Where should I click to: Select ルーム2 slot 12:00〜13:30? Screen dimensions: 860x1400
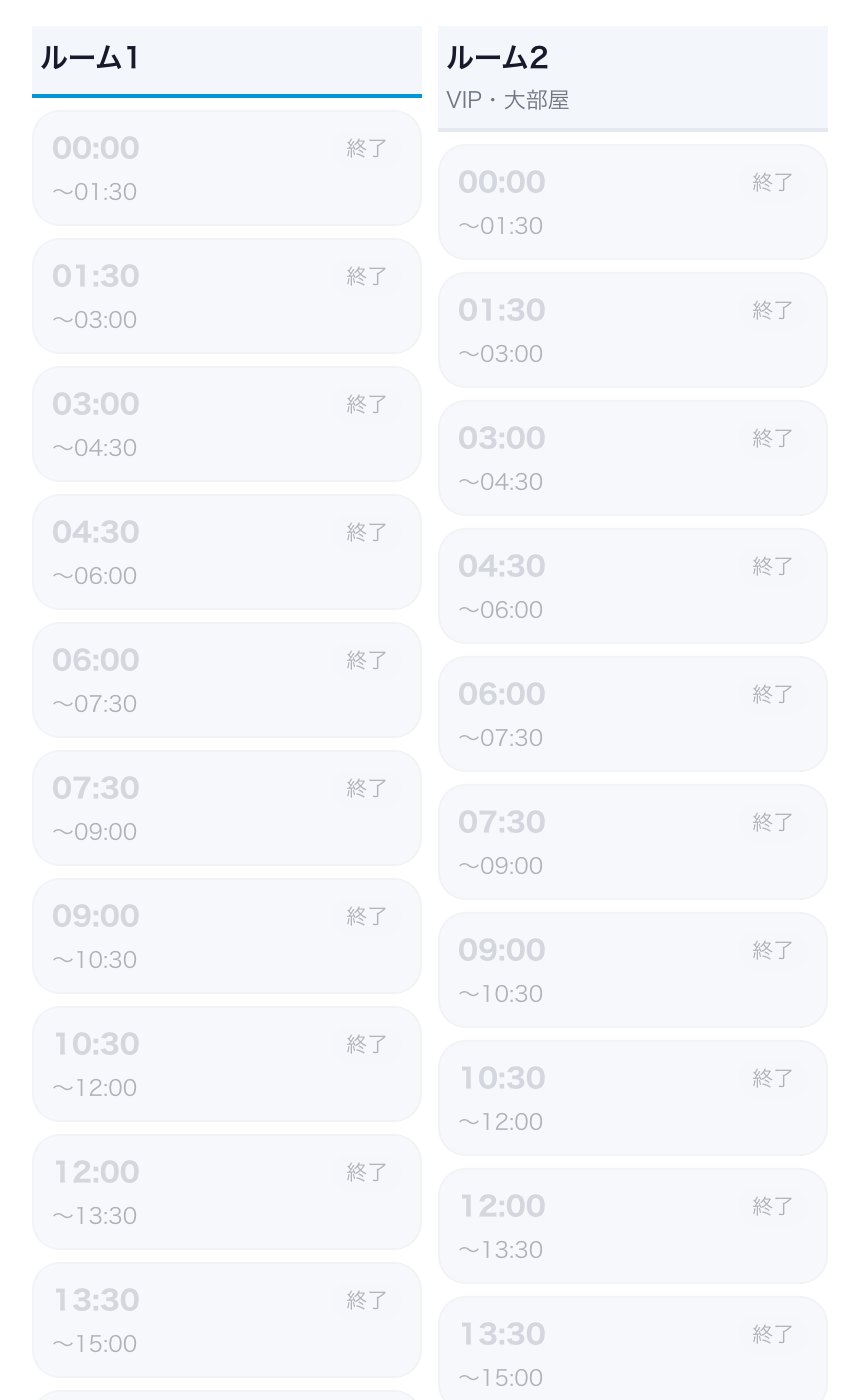[633, 1226]
